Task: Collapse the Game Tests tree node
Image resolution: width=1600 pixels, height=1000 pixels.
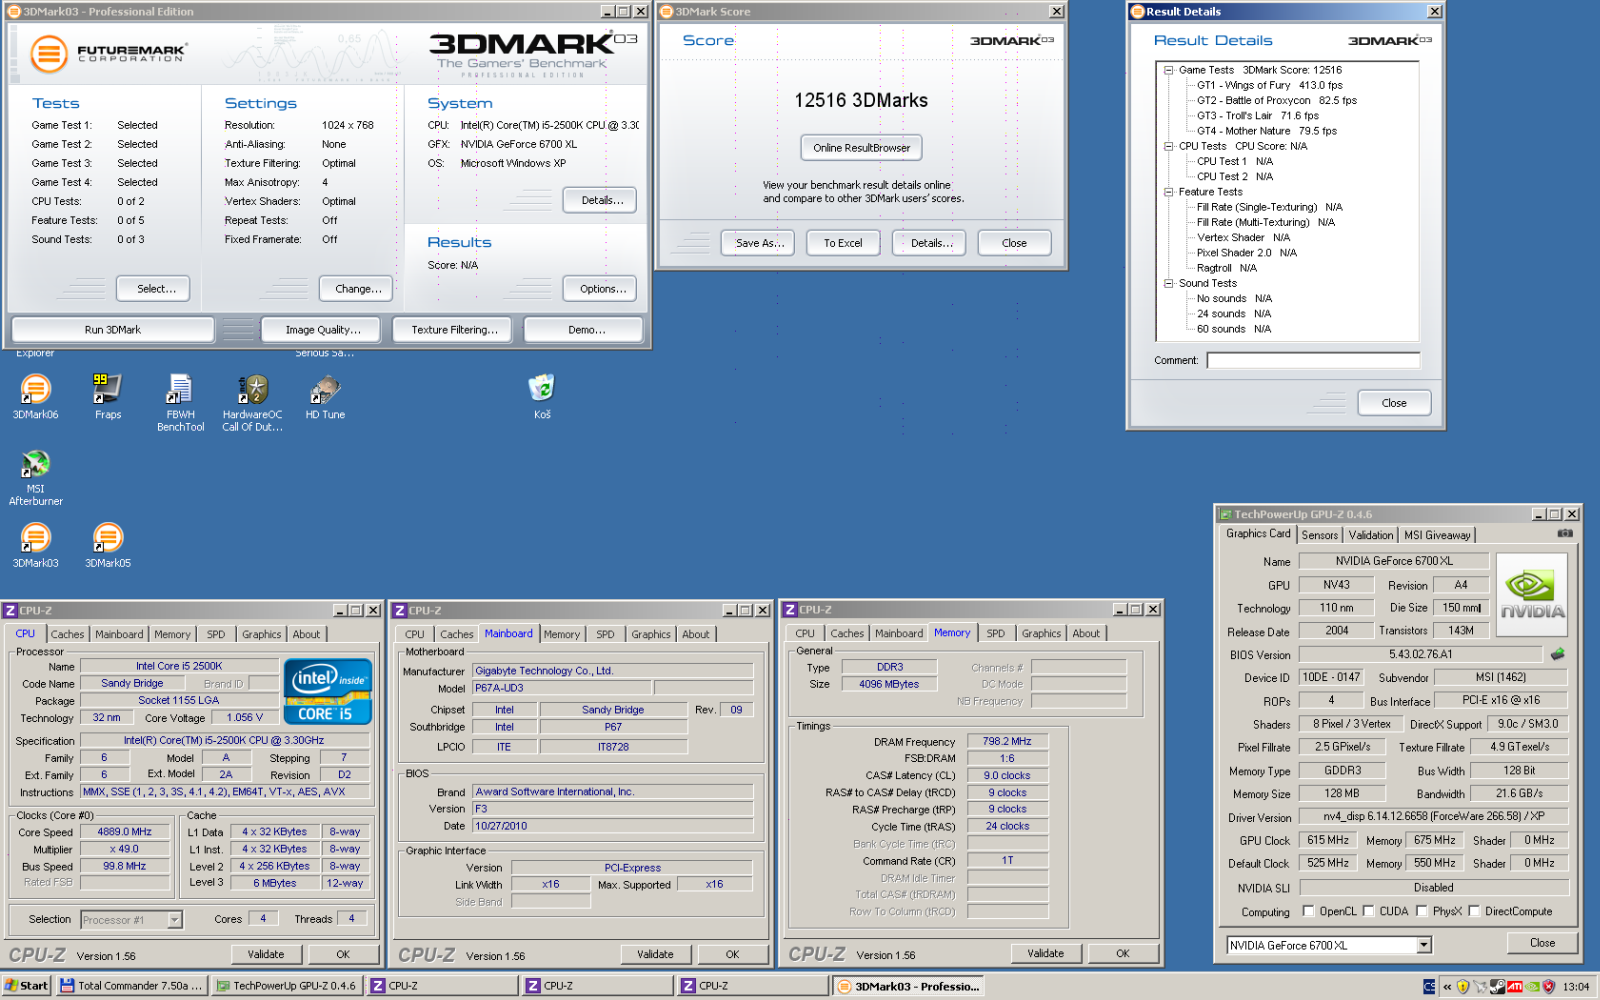Action: tap(1168, 70)
